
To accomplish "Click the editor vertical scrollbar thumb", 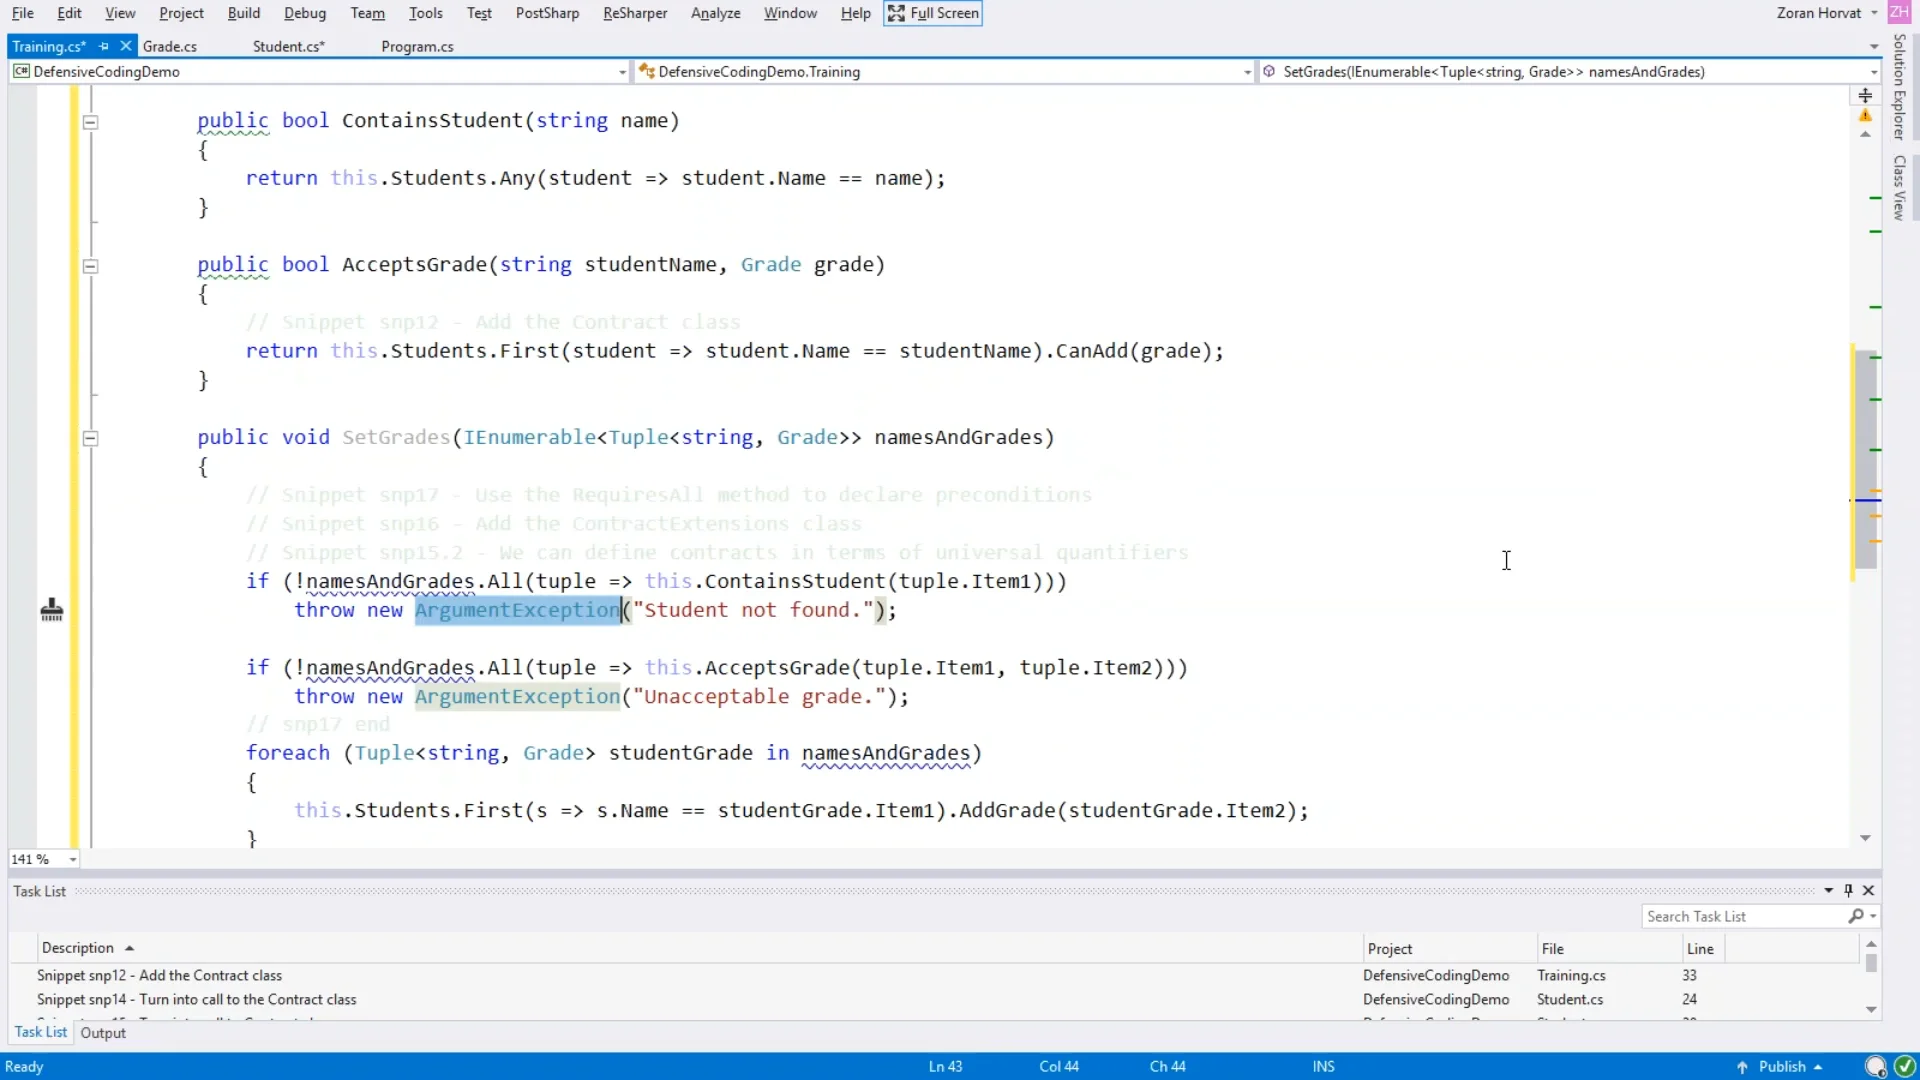I will pos(1866,459).
